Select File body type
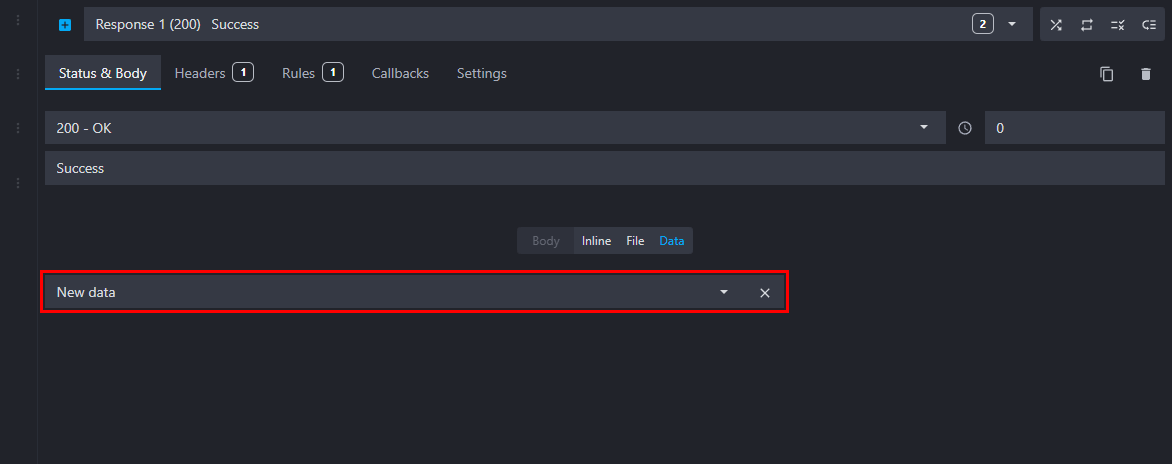 point(635,241)
